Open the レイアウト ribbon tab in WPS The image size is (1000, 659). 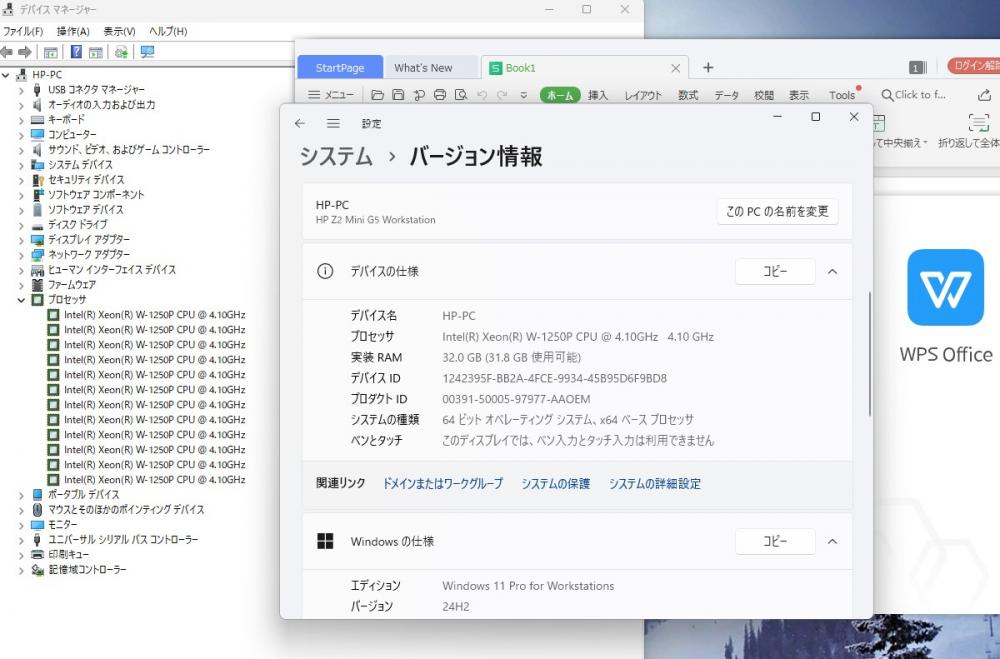pyautogui.click(x=643, y=95)
